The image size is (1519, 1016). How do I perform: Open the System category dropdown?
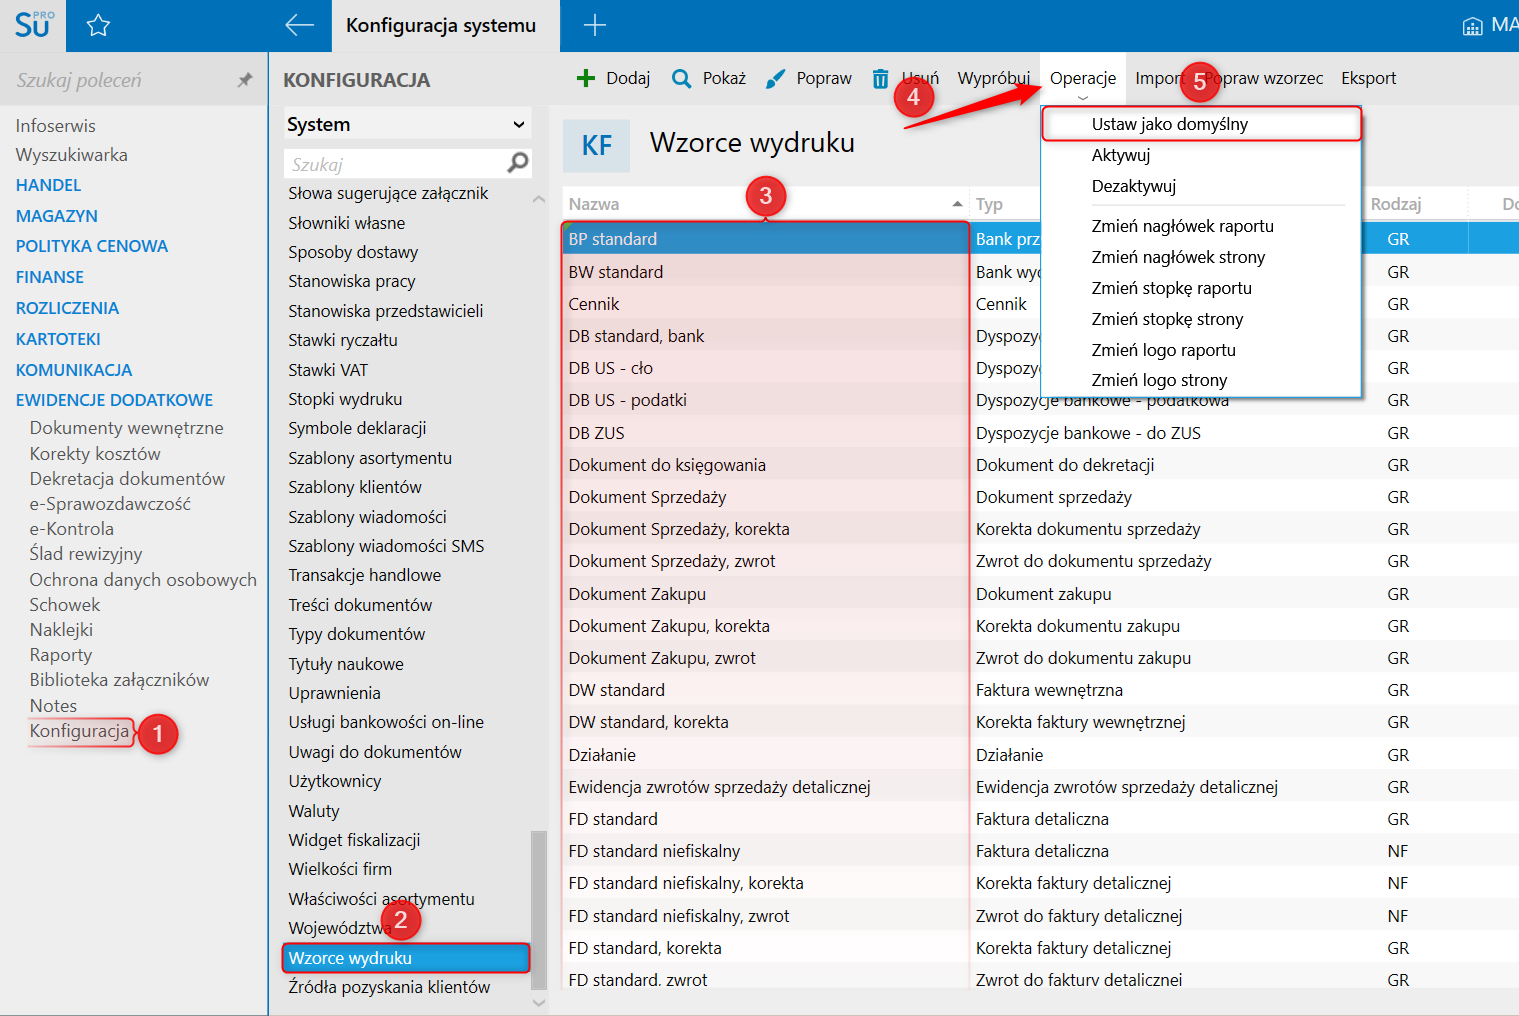pyautogui.click(x=407, y=124)
